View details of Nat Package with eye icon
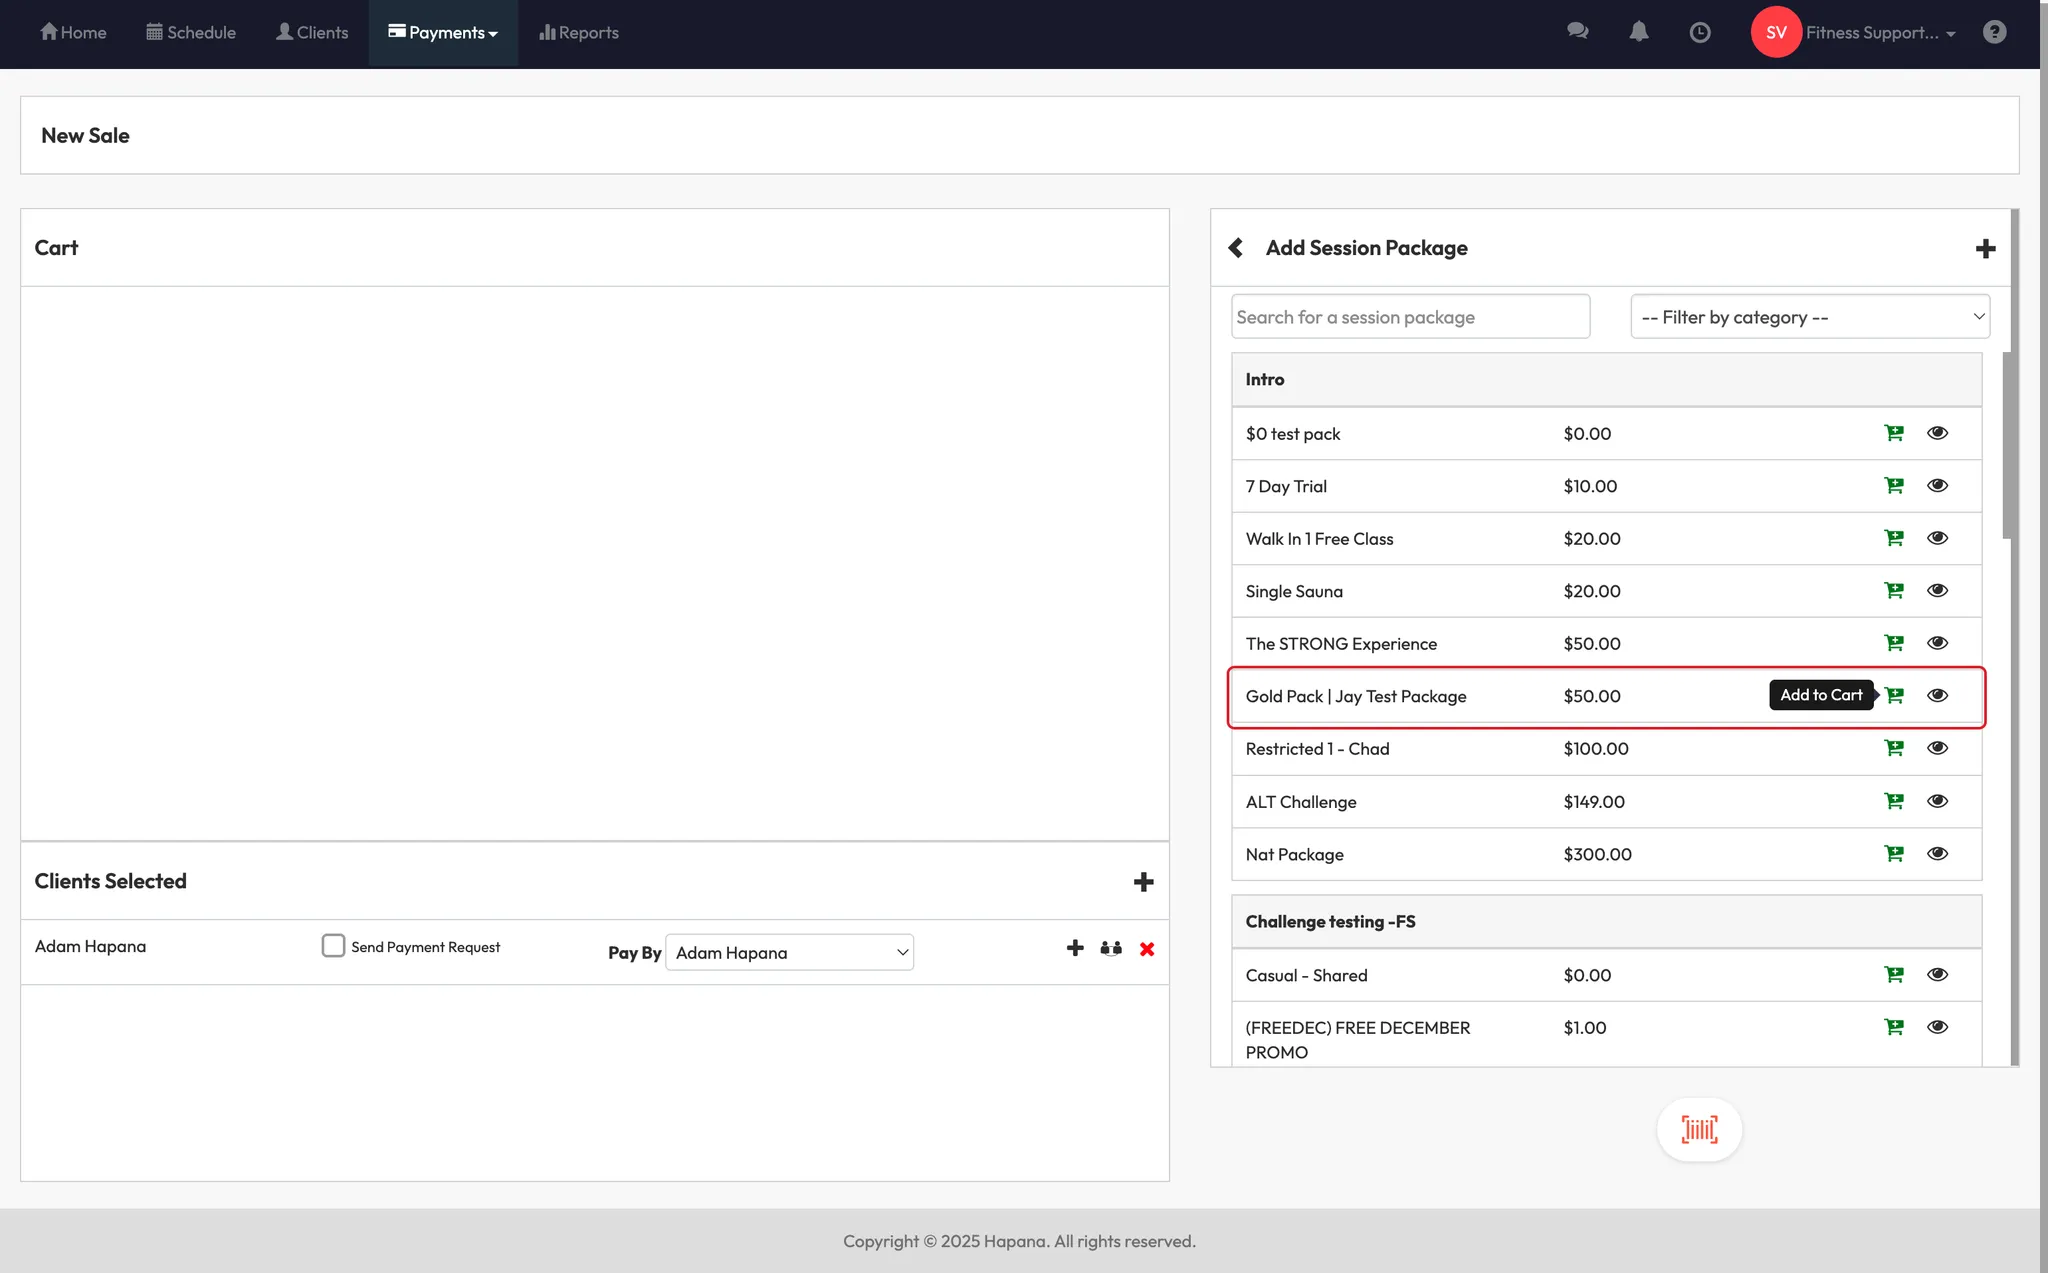This screenshot has height=1273, width=2048. click(x=1937, y=854)
